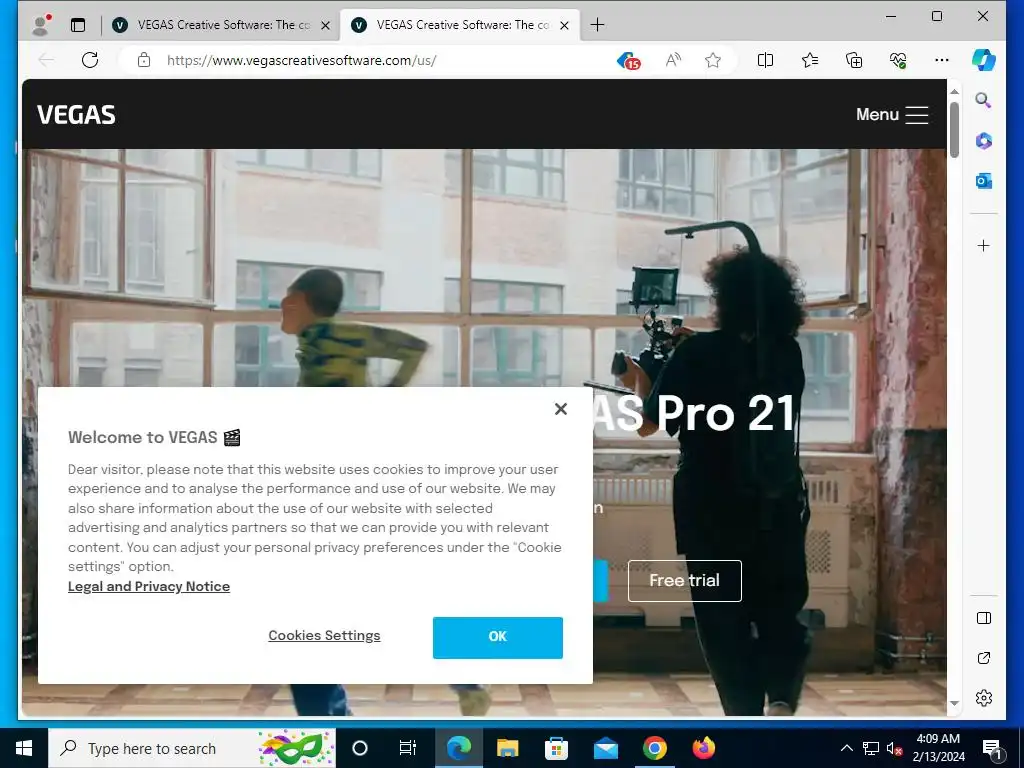Image resolution: width=1024 pixels, height=768 pixels.
Task: Open Cookies Settings
Action: (x=324, y=635)
